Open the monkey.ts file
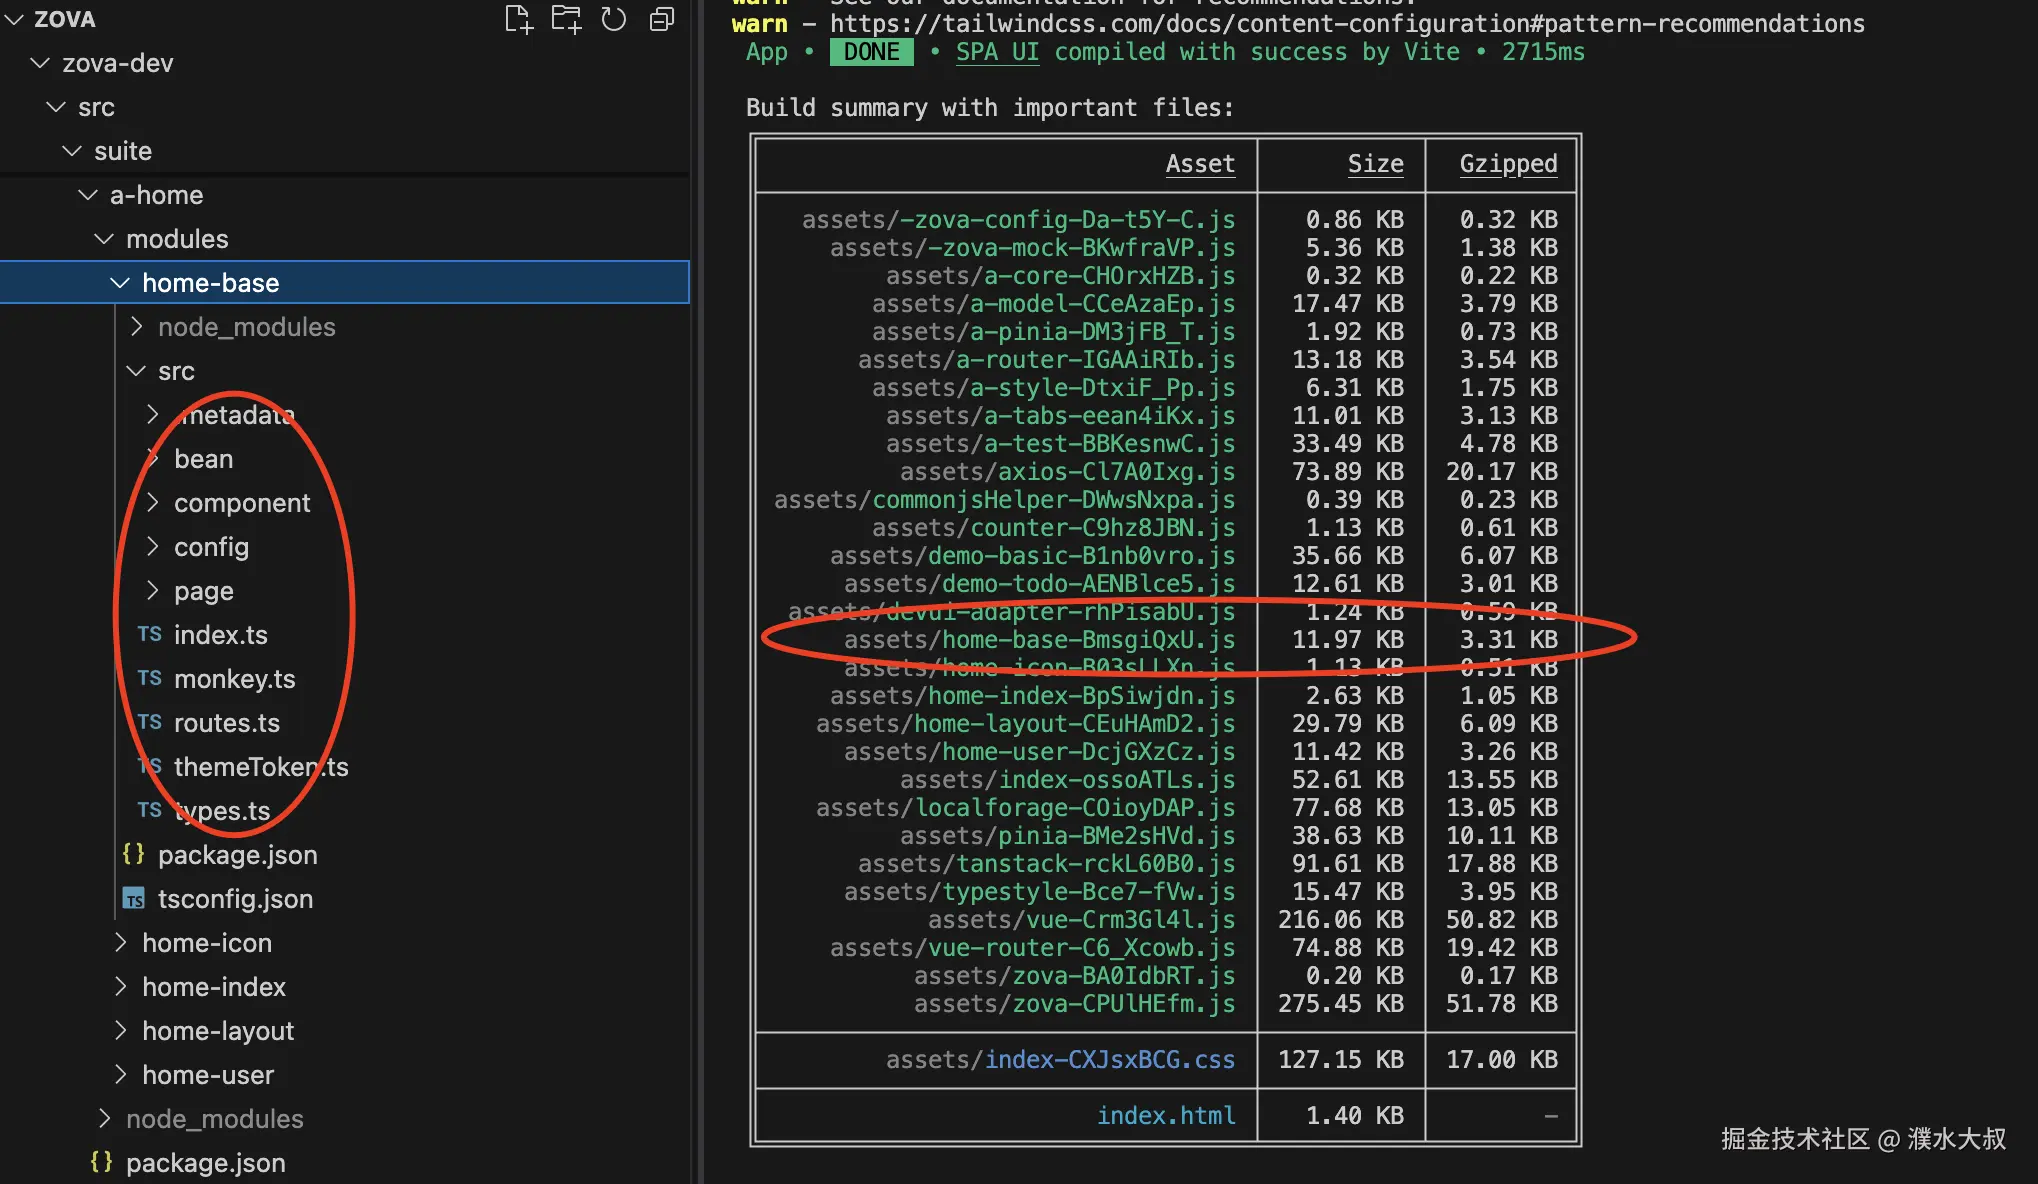The width and height of the screenshot is (2038, 1184). [234, 679]
